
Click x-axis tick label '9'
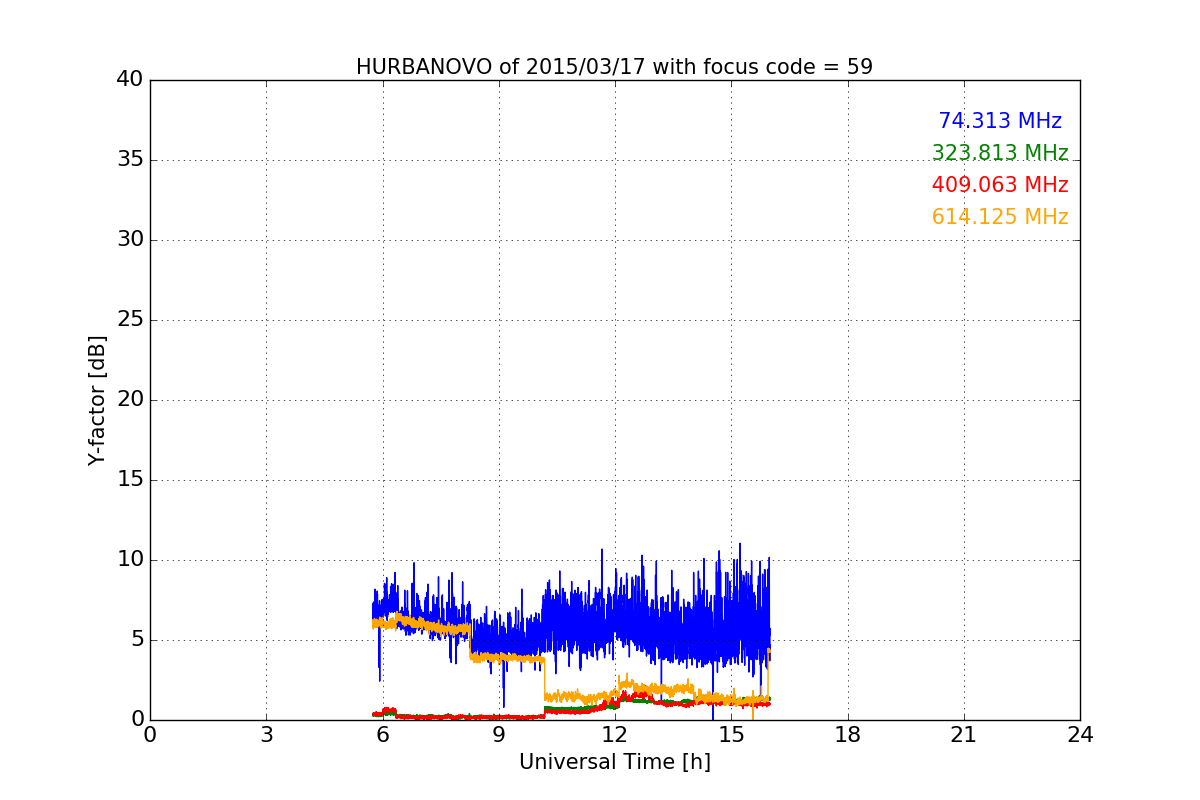pos(499,735)
